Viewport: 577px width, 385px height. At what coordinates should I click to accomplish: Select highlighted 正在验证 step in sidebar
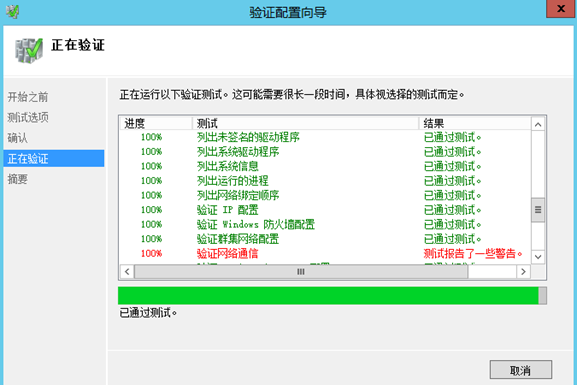pyautogui.click(x=54, y=159)
